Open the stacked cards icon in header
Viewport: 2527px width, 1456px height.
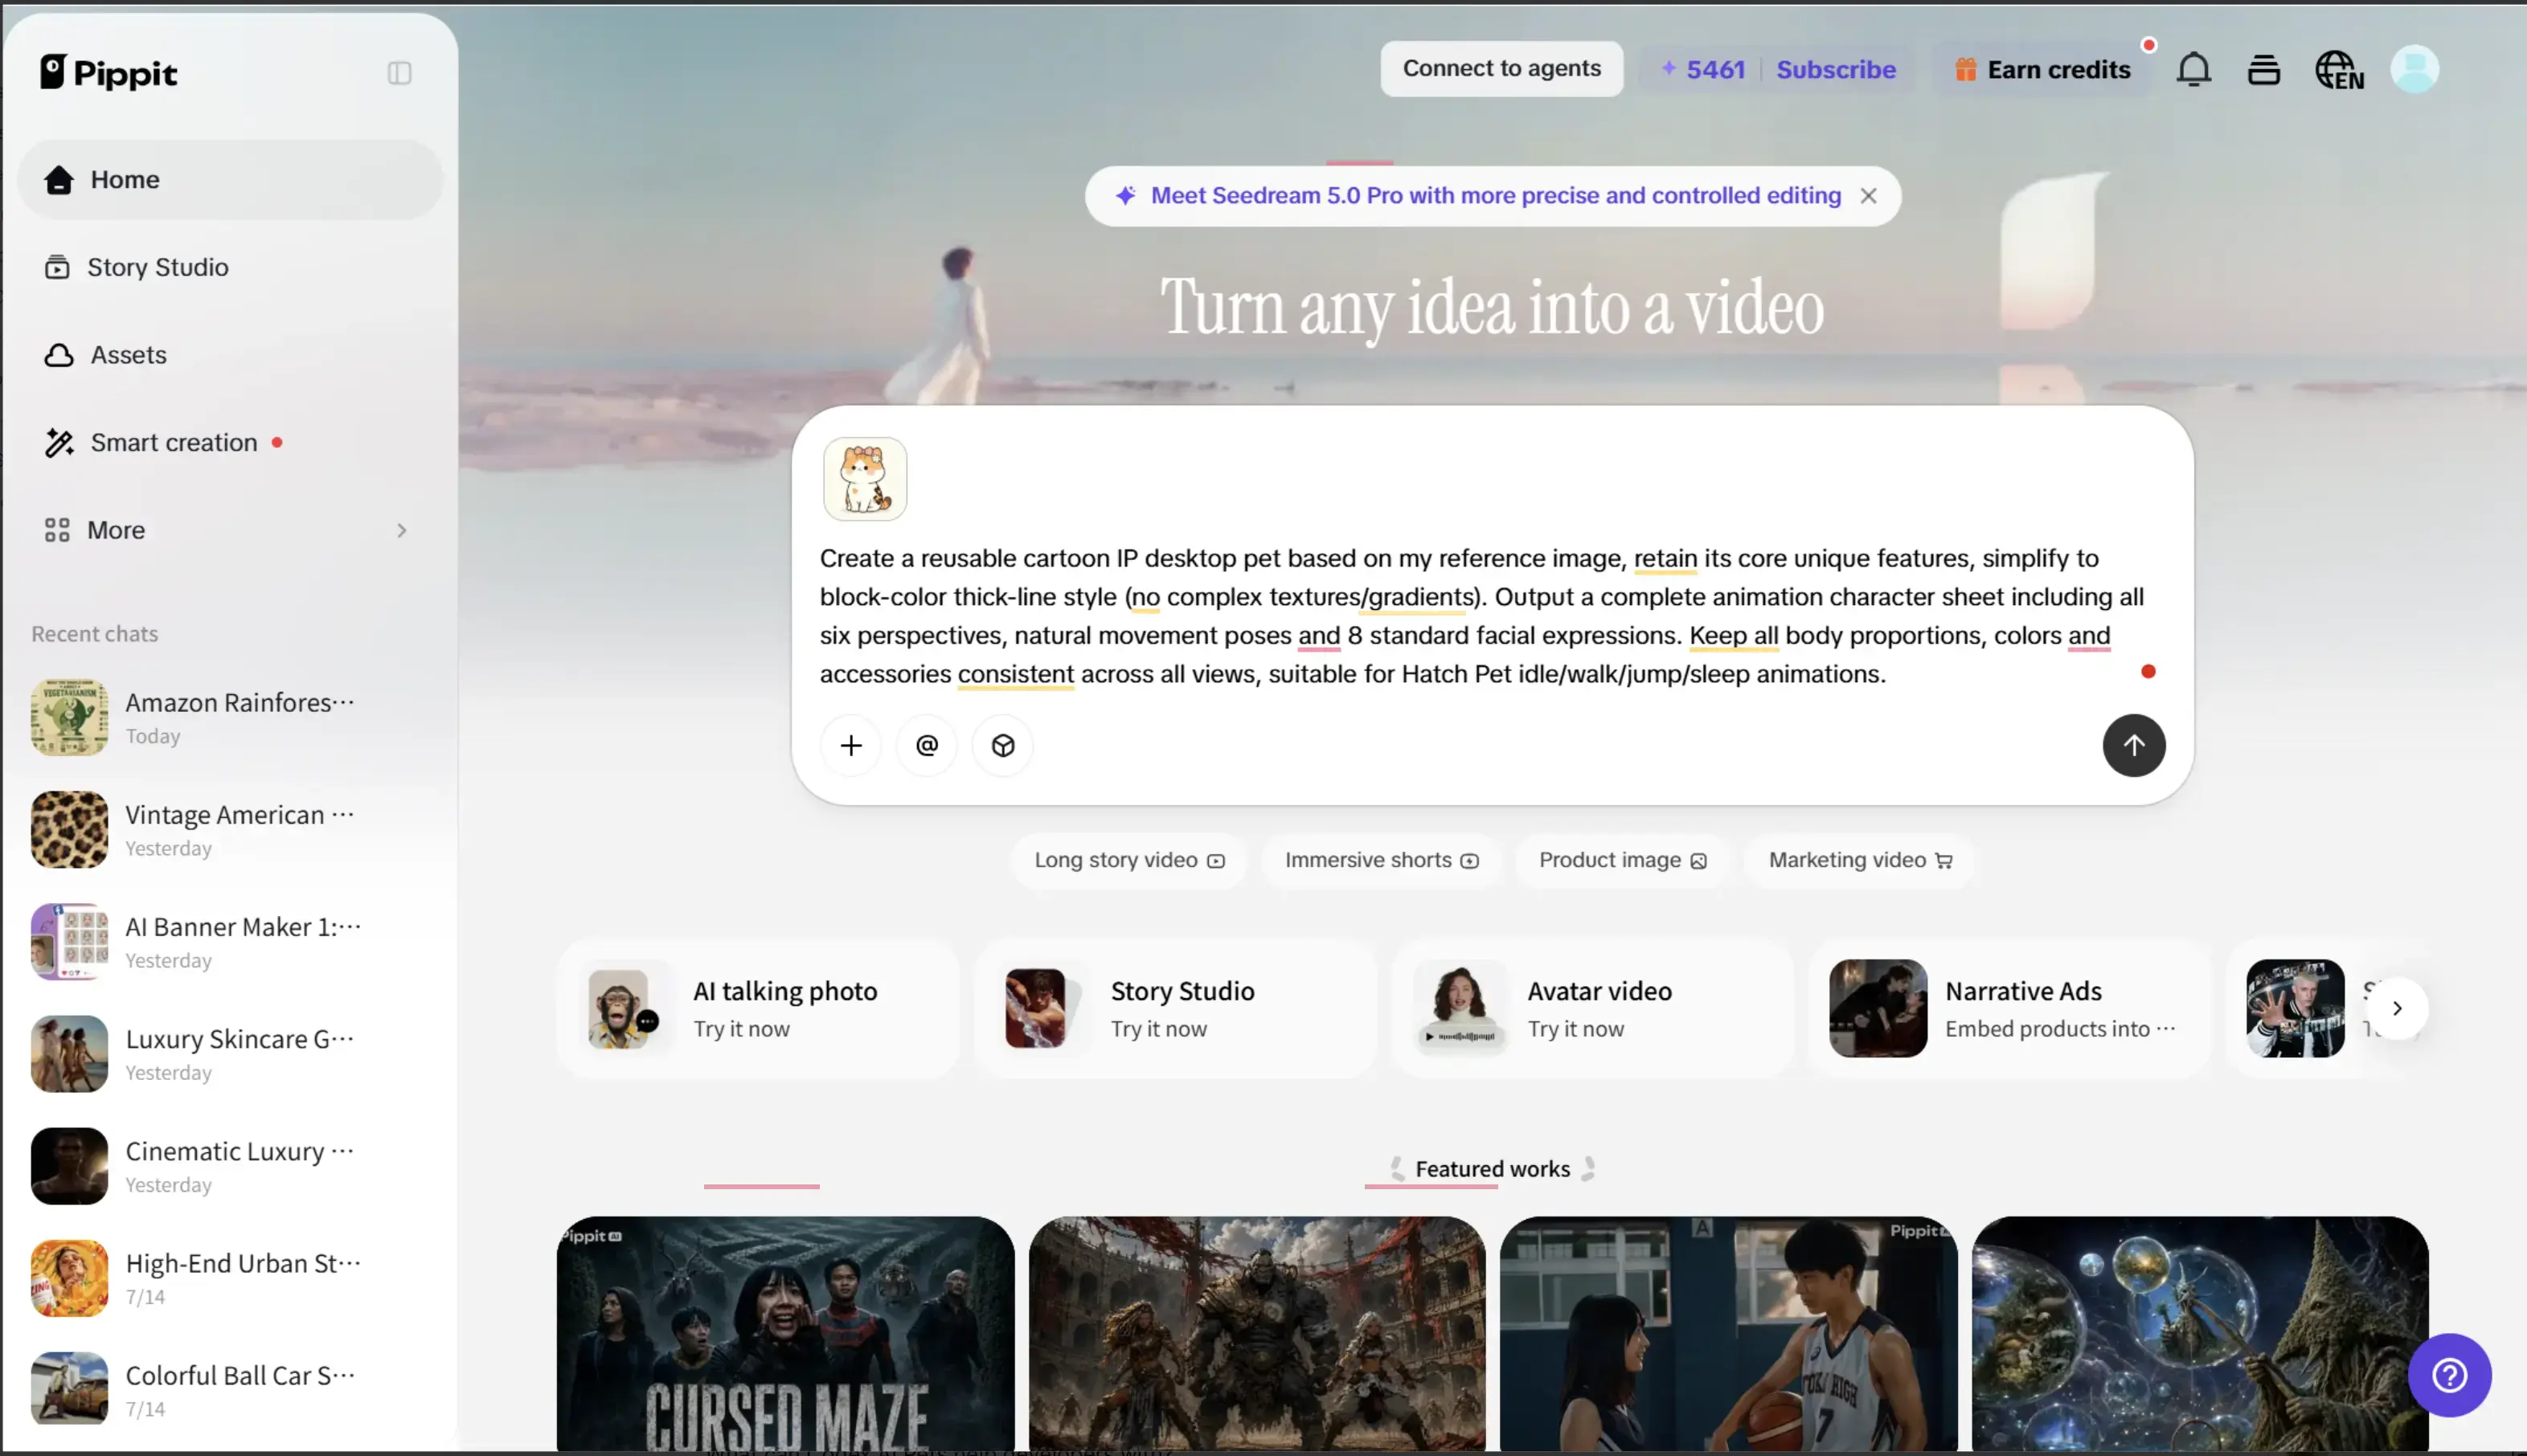coord(2263,70)
